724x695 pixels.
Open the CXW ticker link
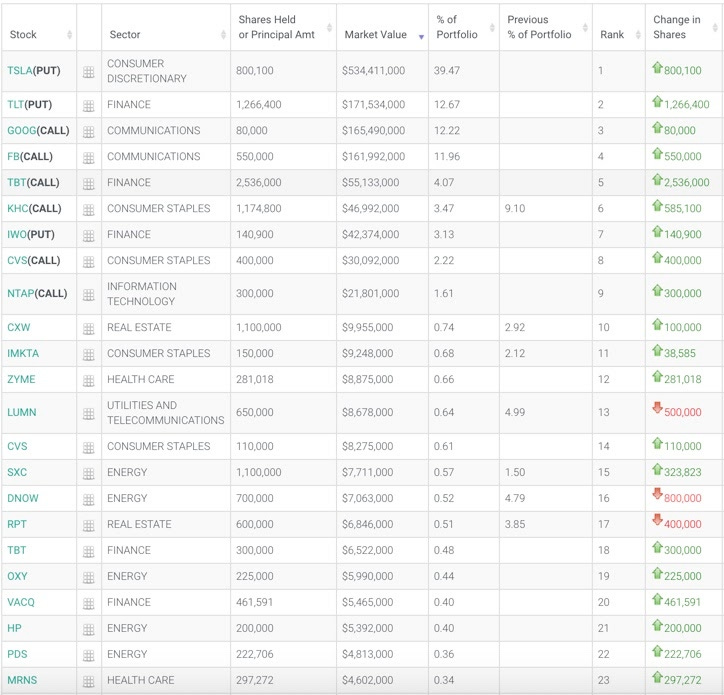(18, 327)
